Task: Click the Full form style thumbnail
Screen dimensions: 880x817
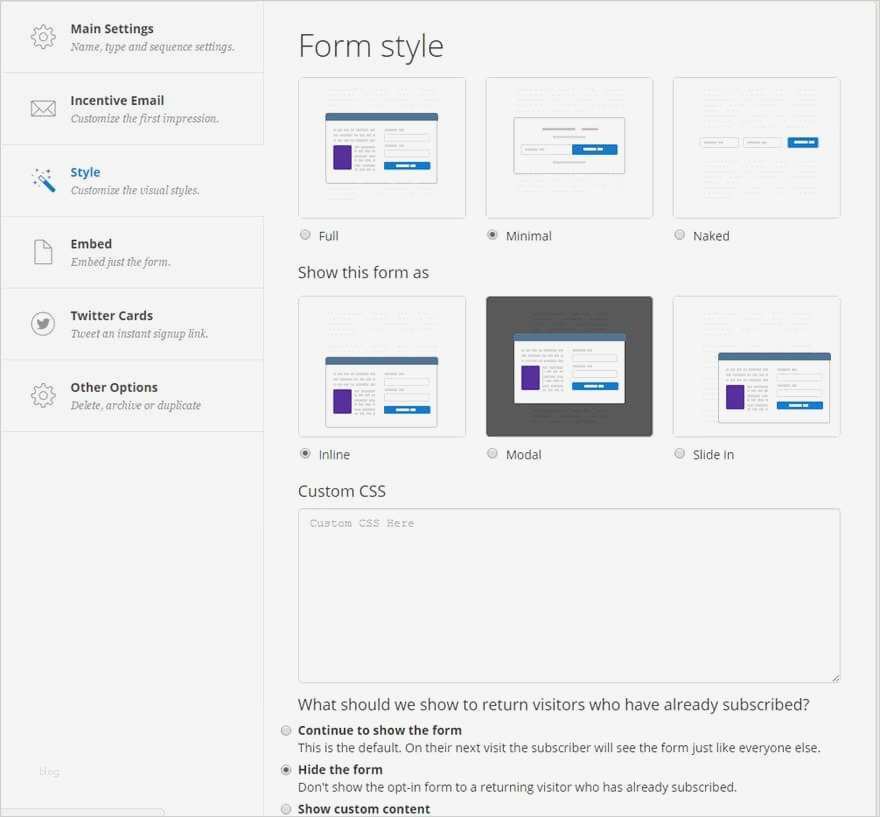Action: (x=381, y=148)
